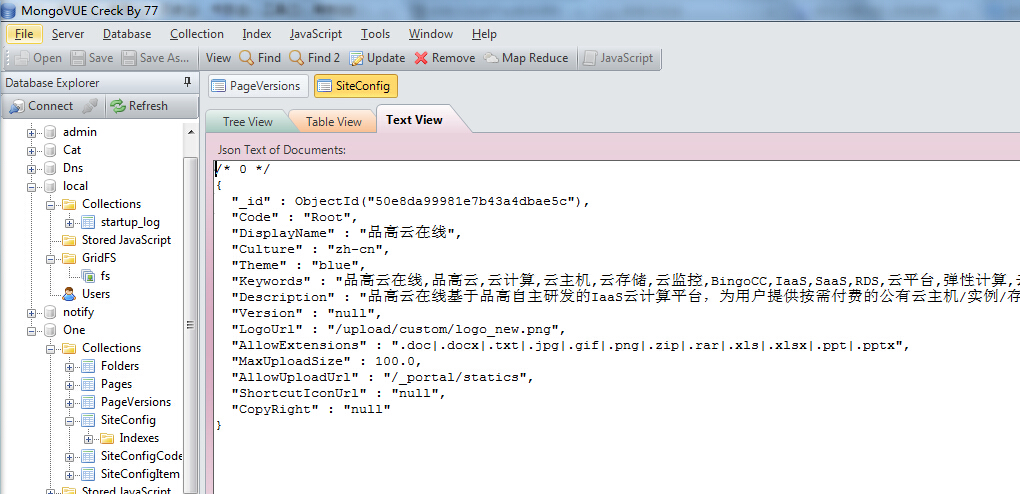This screenshot has height=494, width=1020.
Task: Click the Save As toolbar button
Action: tap(156, 58)
